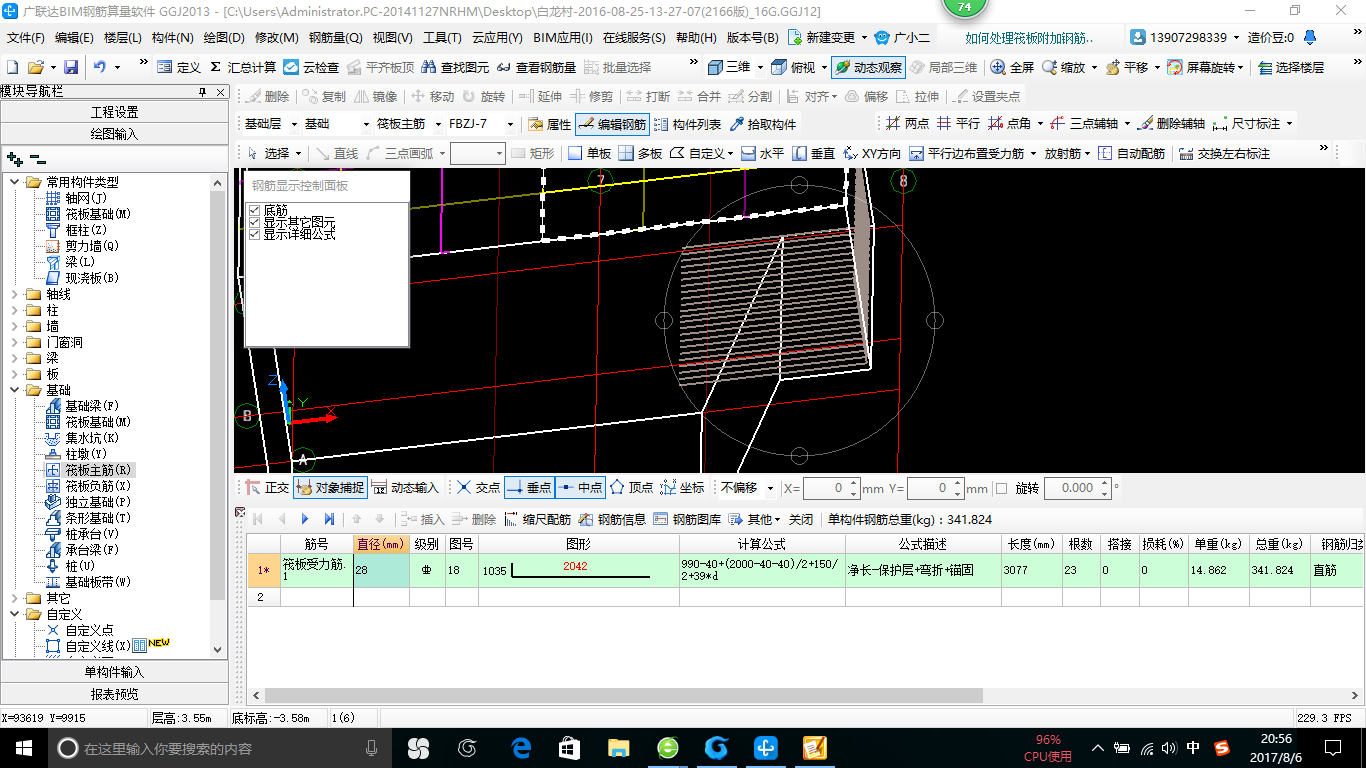This screenshot has width=1366, height=768.
Task: Click the rotation angle value field
Action: [1076, 488]
